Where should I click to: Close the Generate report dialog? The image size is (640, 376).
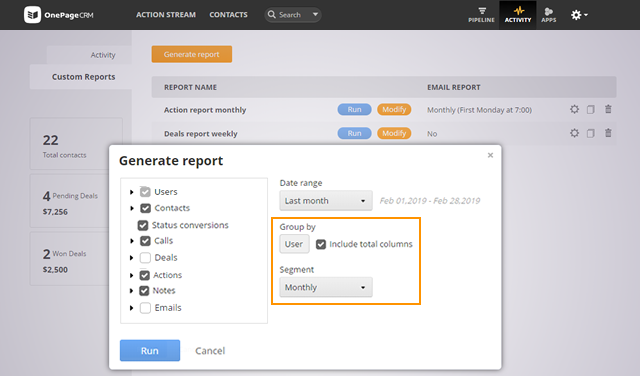click(x=490, y=155)
